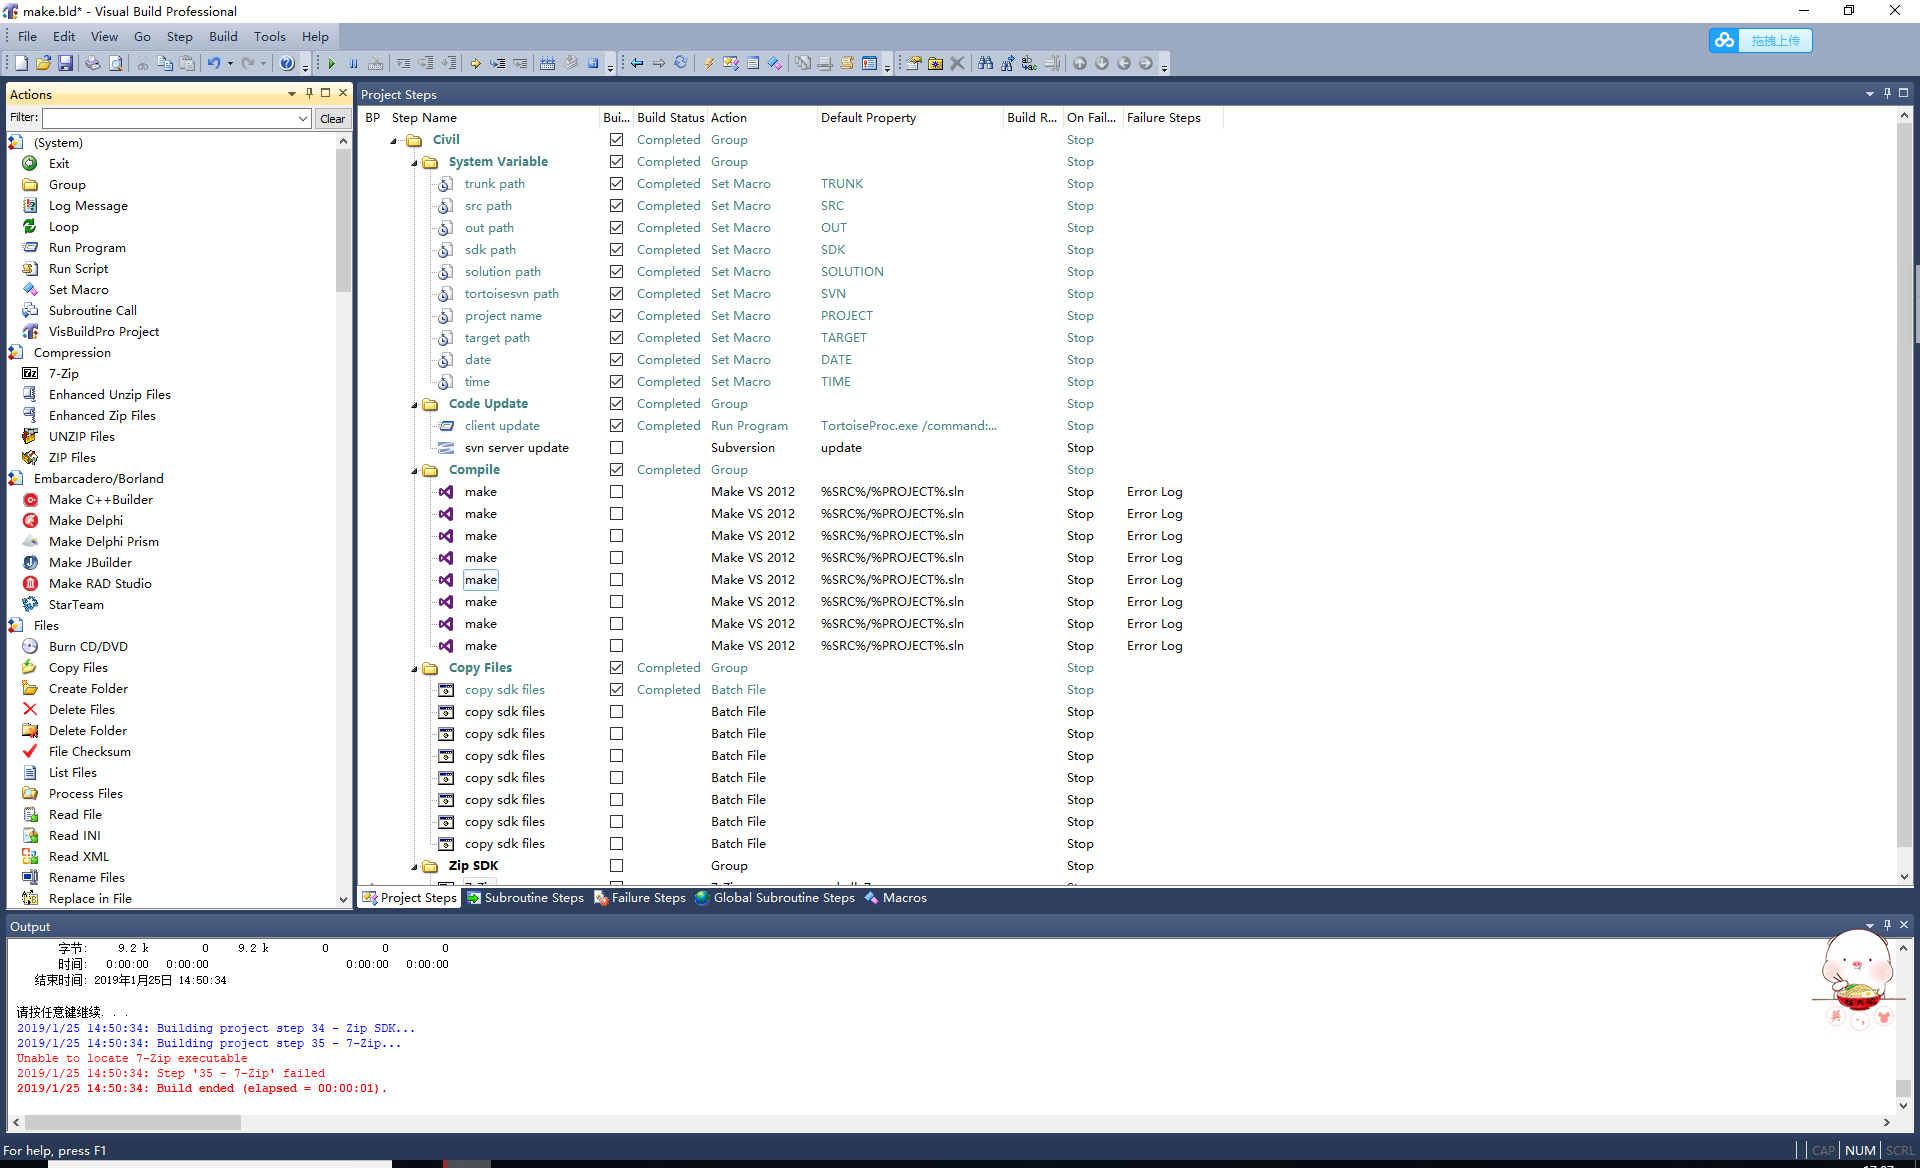Click the Default Property column header
This screenshot has height=1168, width=1920.
point(909,118)
